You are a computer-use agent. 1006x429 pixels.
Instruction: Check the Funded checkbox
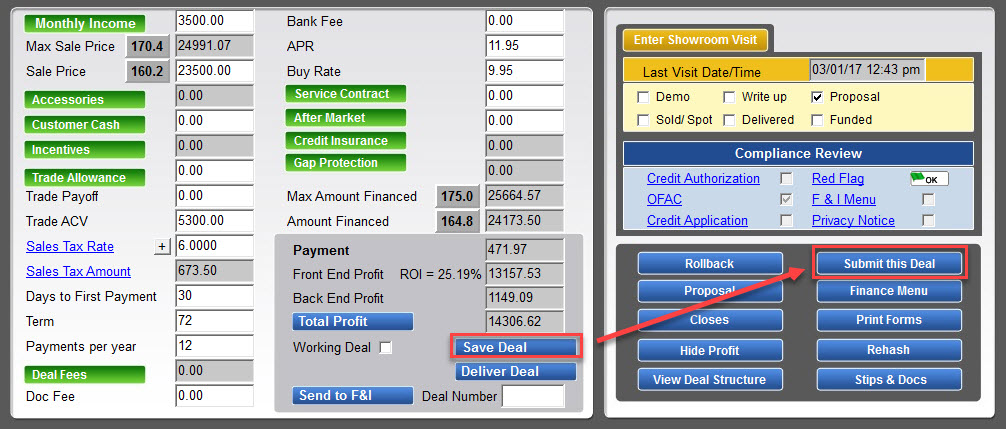point(817,120)
